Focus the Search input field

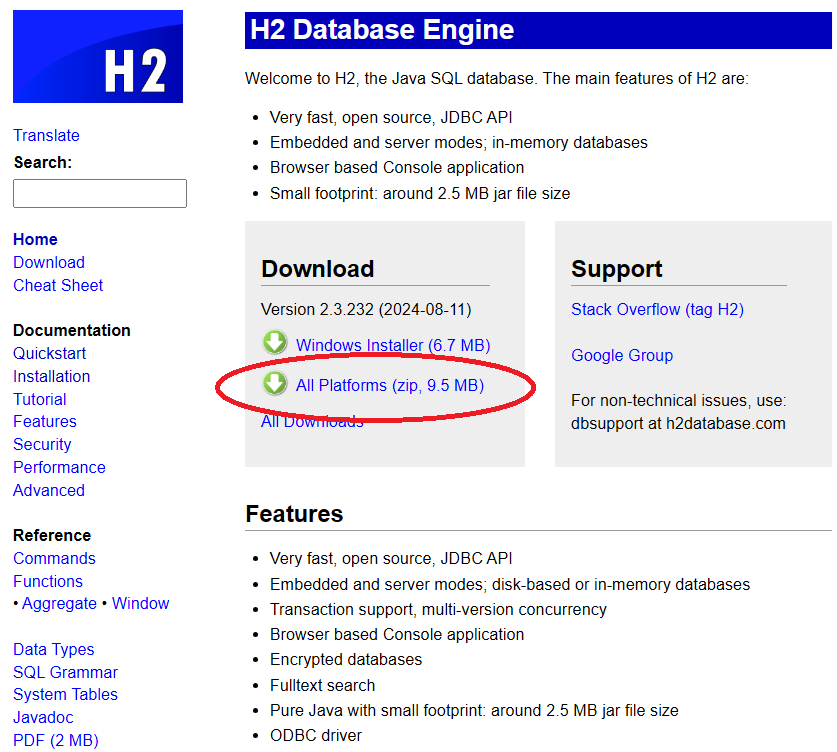coord(100,193)
